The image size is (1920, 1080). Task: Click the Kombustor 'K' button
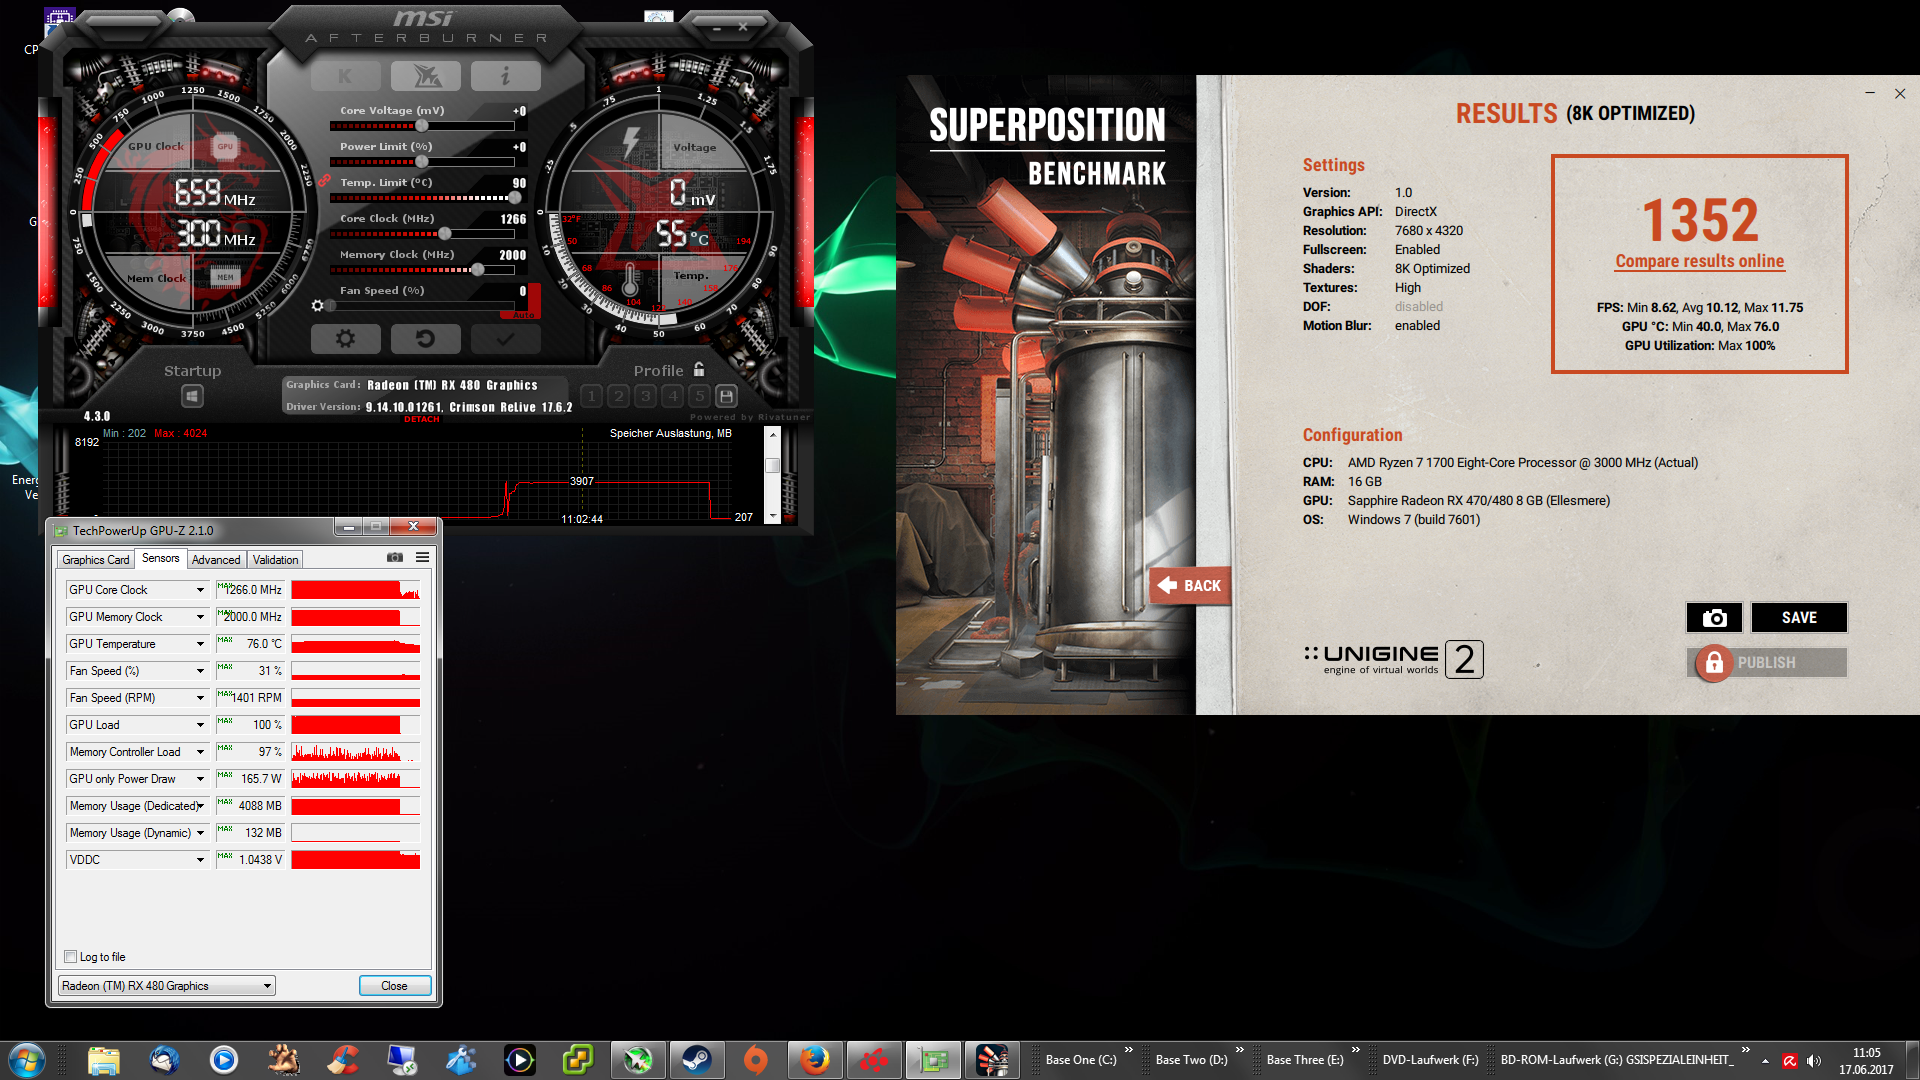pyautogui.click(x=345, y=76)
